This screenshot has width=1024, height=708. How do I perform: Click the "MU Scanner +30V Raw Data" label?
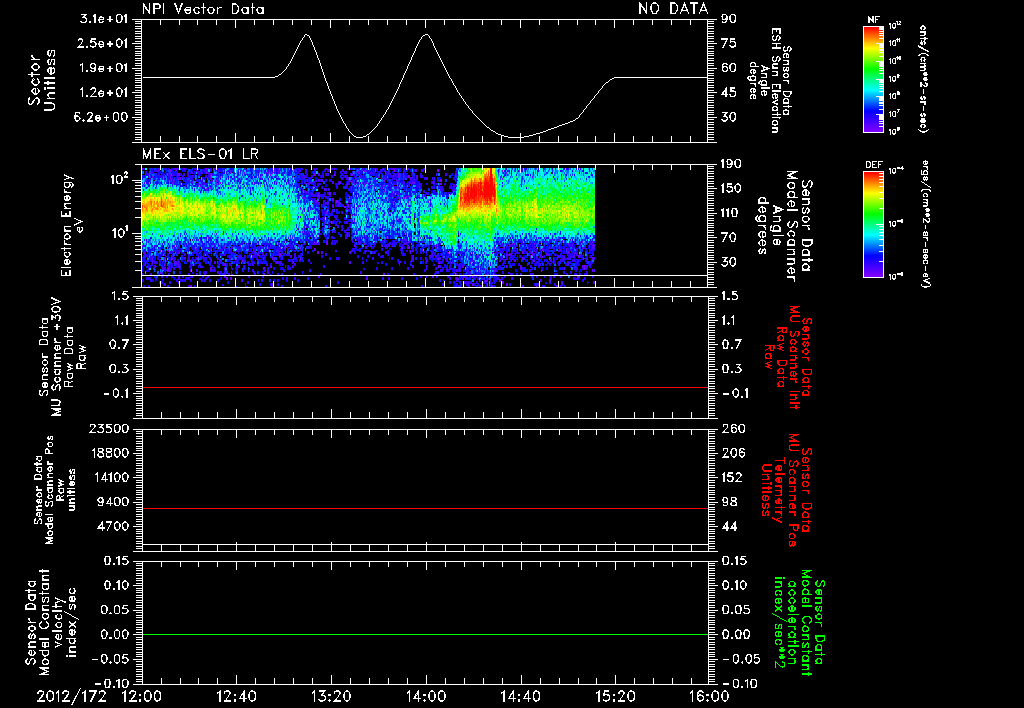pyautogui.click(x=62, y=357)
